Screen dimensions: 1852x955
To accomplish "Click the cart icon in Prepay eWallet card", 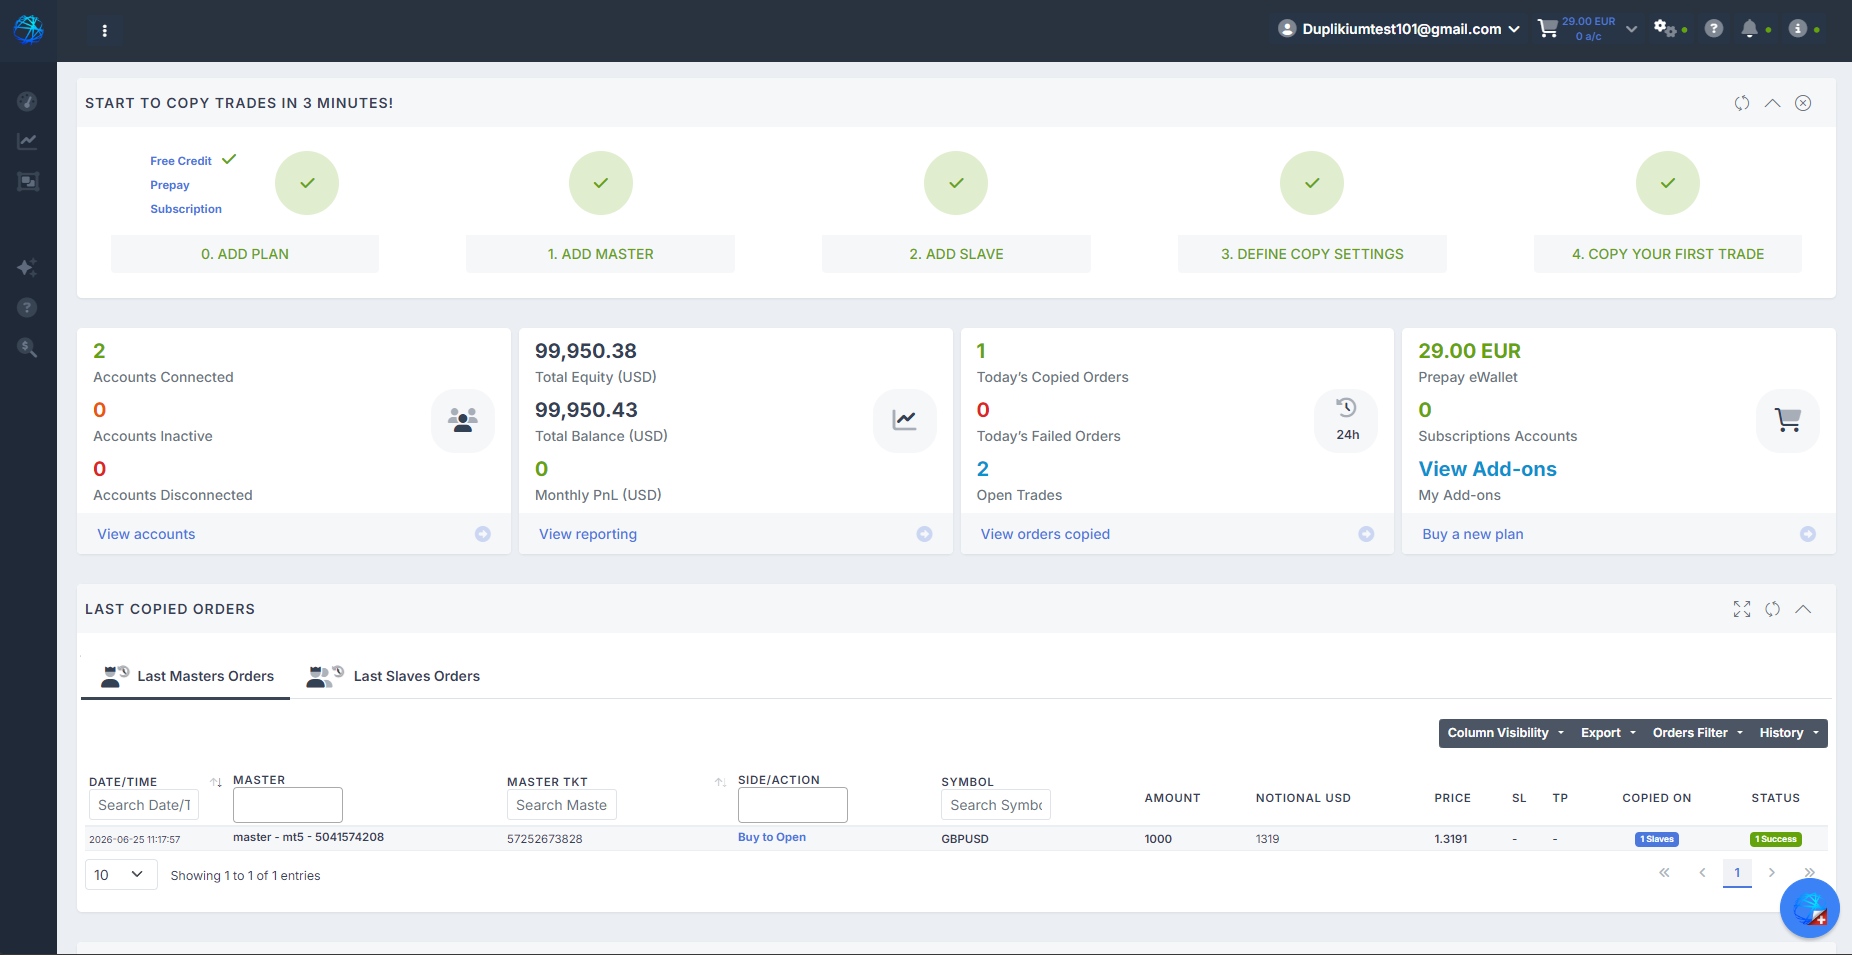I will (x=1788, y=420).
